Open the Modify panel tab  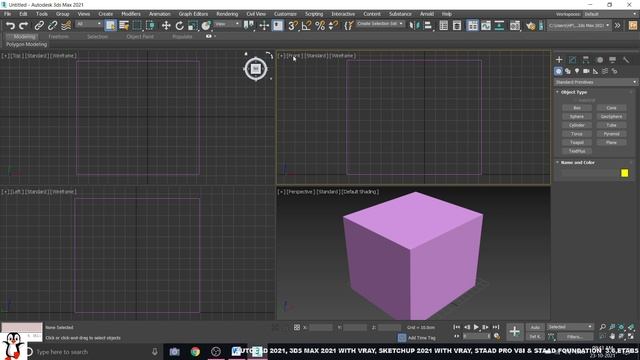[x=572, y=60]
